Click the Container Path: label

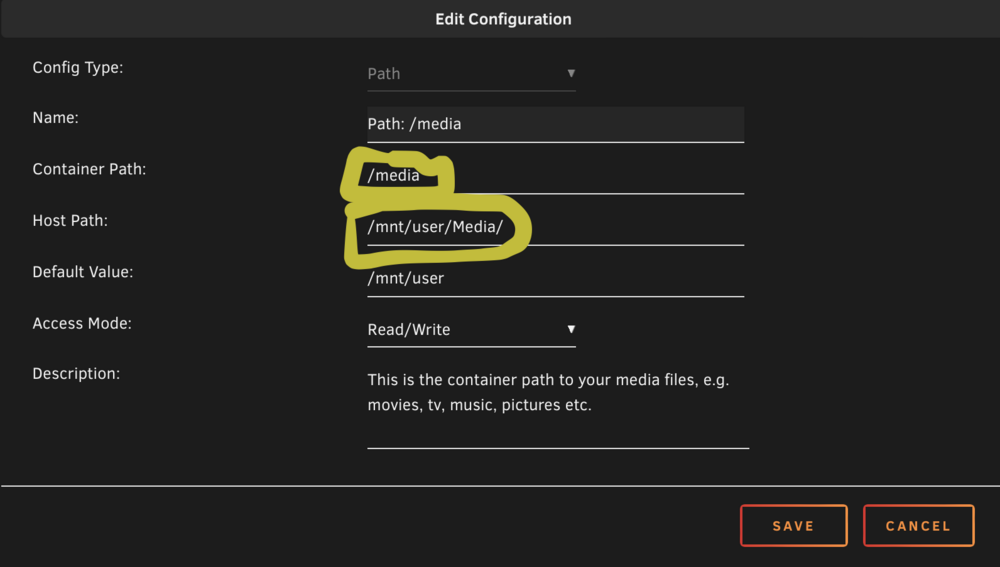click(89, 169)
